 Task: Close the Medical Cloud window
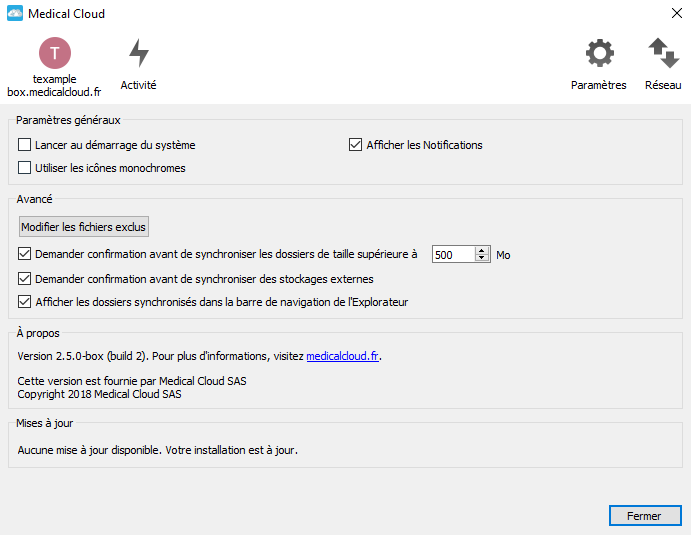677,13
